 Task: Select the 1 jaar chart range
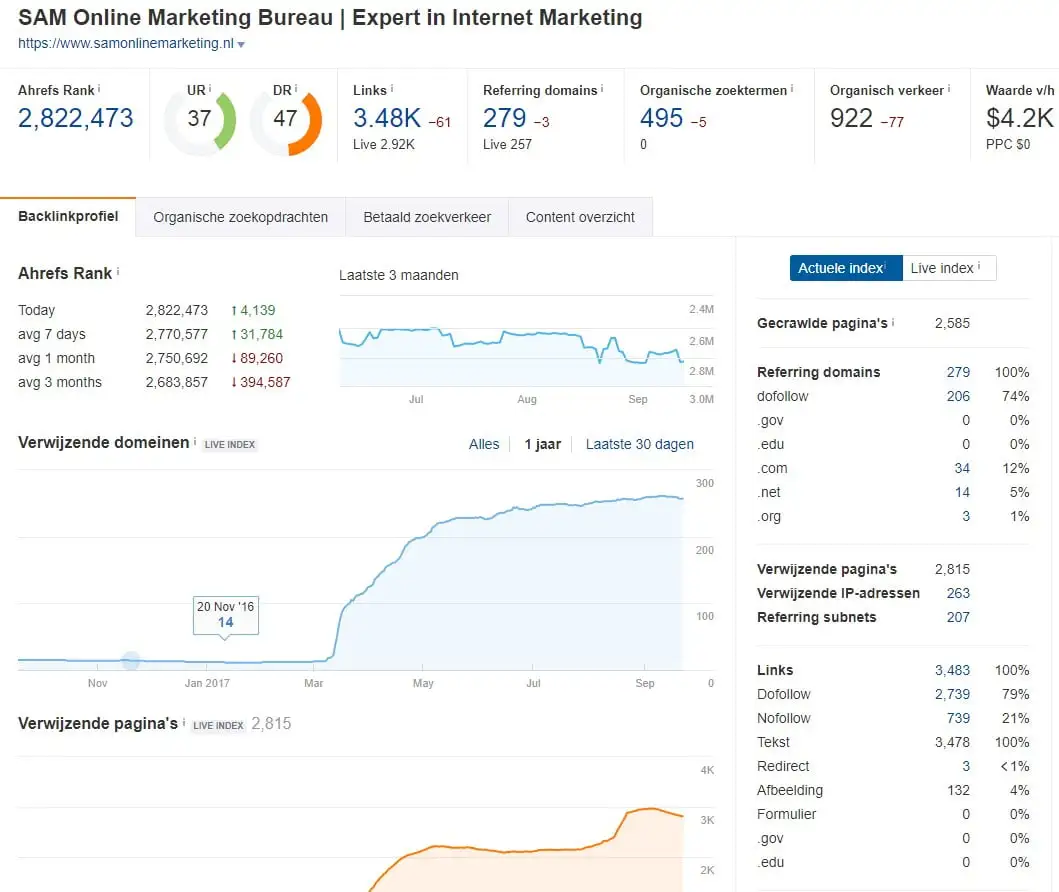[x=543, y=444]
